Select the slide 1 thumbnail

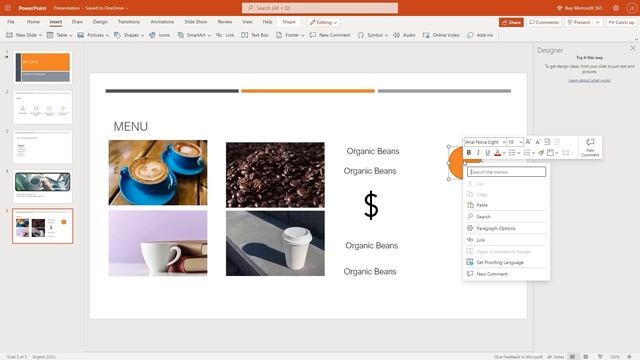click(42, 68)
